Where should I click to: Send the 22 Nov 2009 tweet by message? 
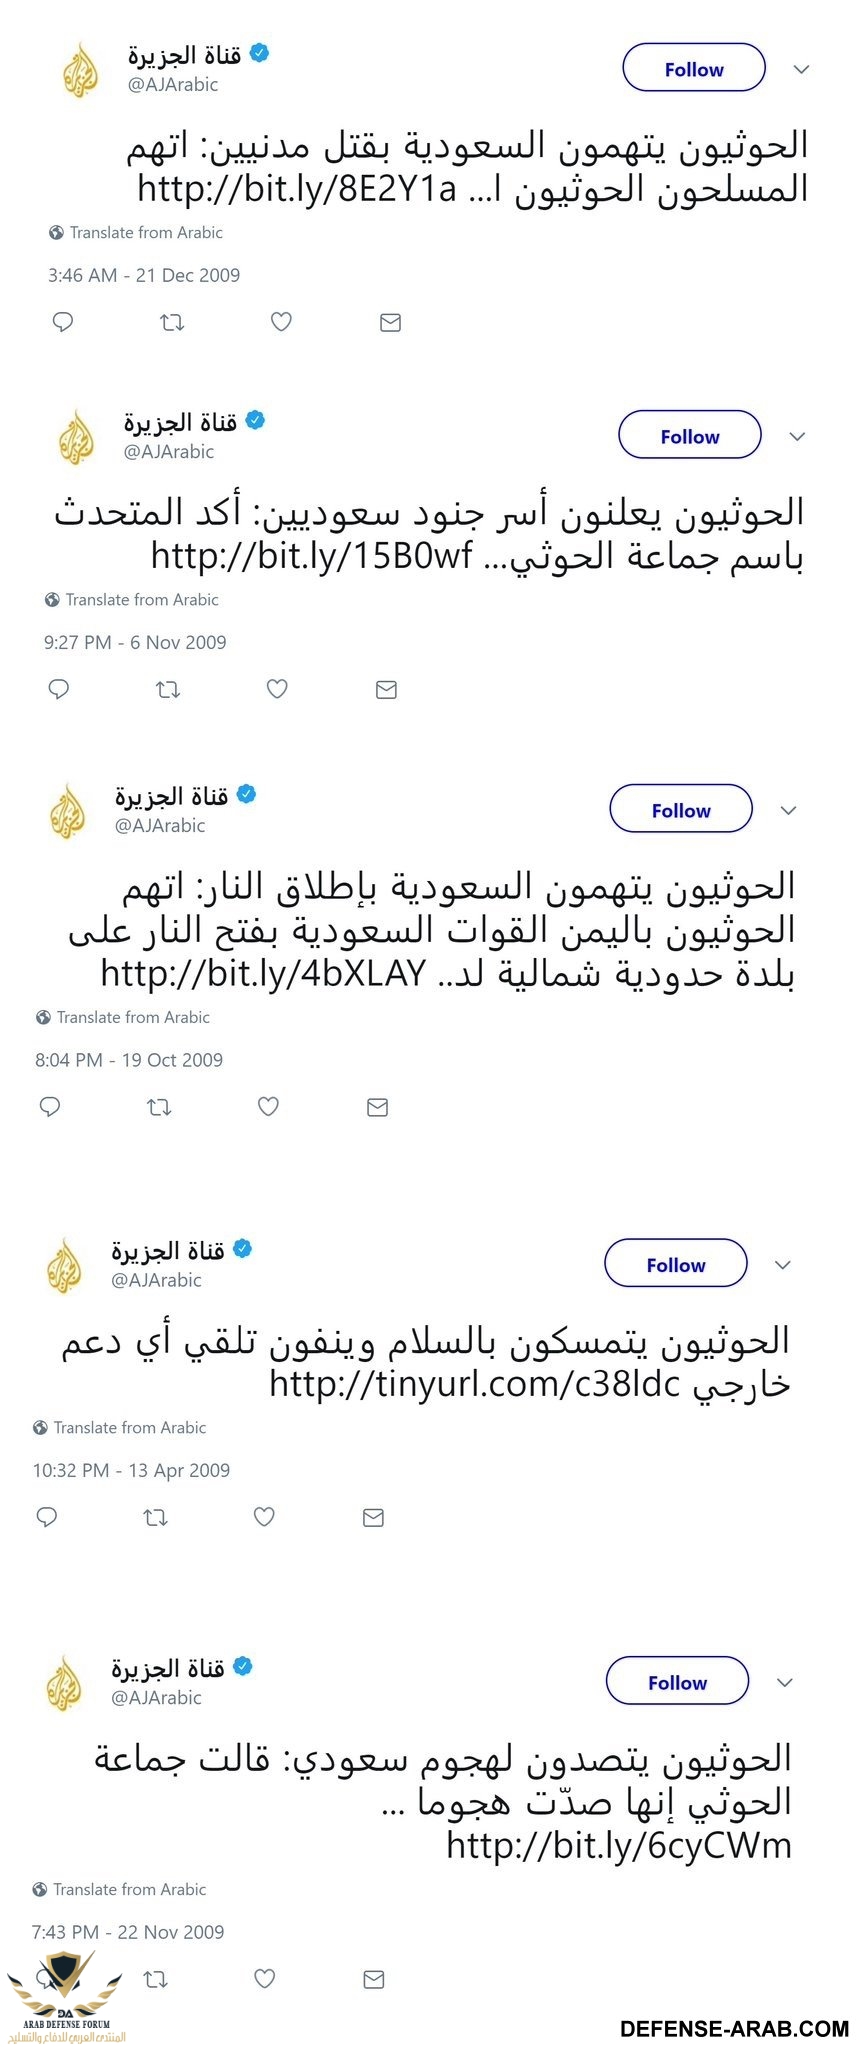point(373,1979)
